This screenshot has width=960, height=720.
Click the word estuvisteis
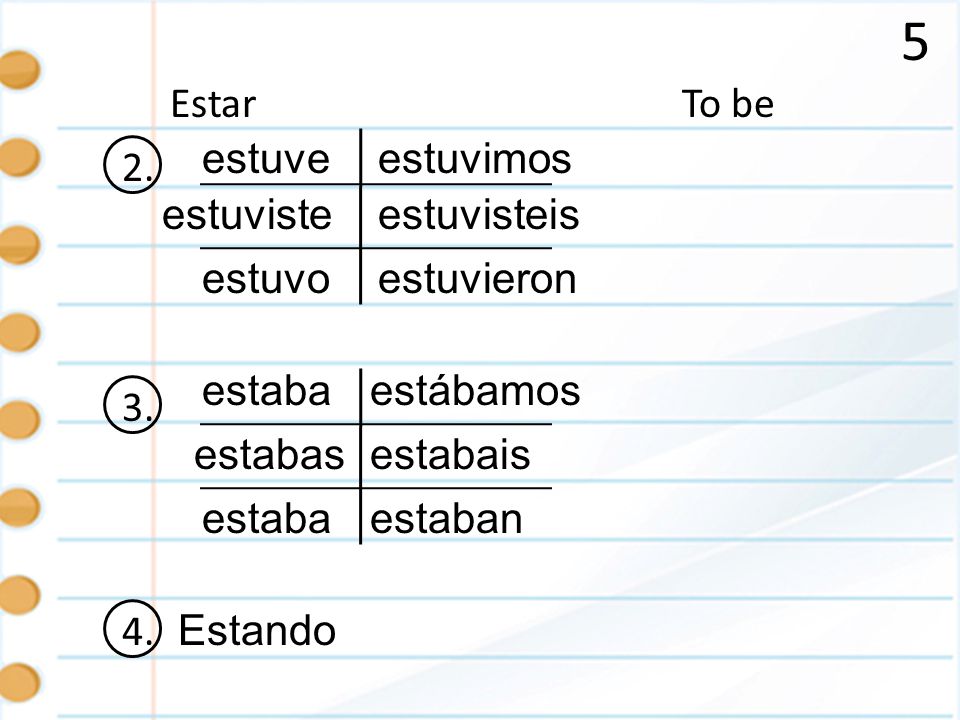pos(478,215)
